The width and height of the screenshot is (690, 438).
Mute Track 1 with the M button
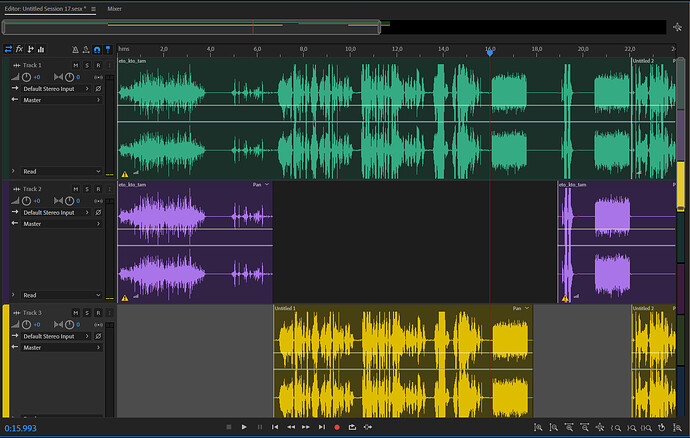click(75, 65)
